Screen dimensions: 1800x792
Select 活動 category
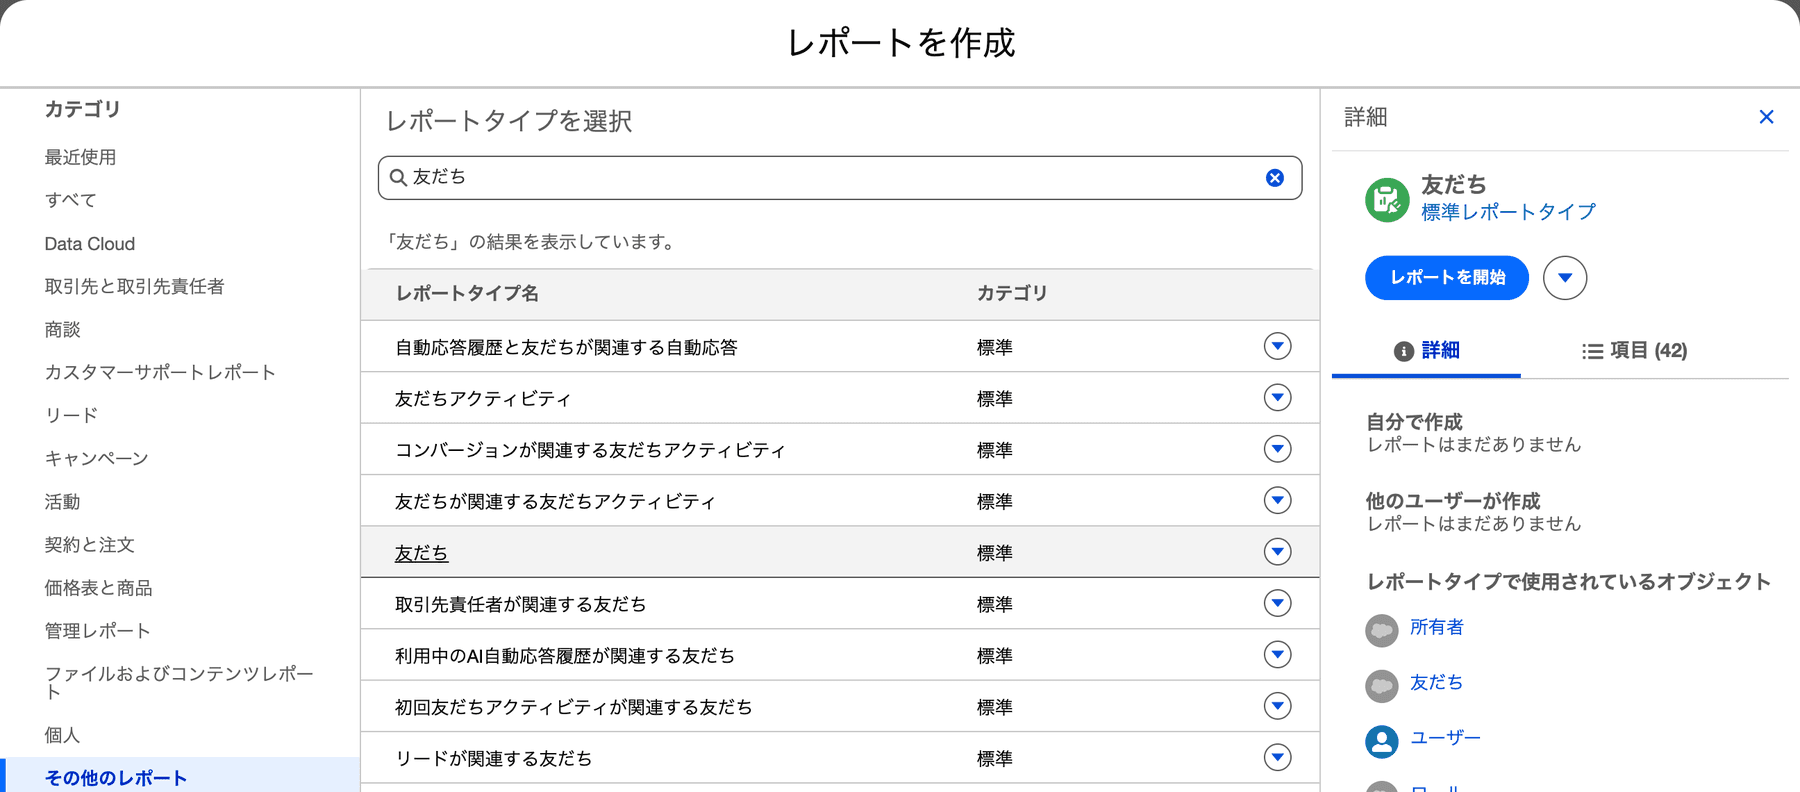62,501
